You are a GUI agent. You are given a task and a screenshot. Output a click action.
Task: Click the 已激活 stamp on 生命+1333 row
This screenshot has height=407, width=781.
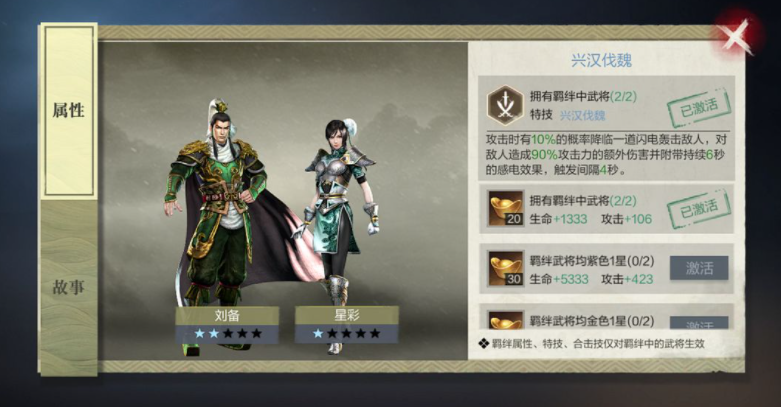click(699, 209)
